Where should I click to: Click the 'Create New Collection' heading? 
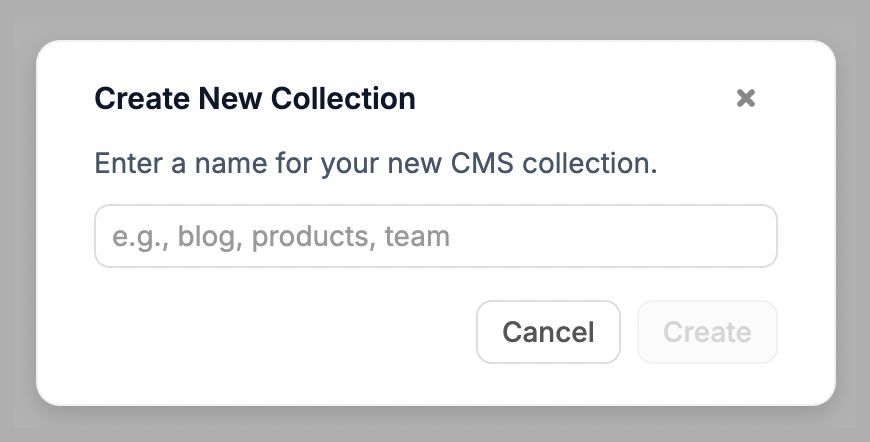[254, 99]
